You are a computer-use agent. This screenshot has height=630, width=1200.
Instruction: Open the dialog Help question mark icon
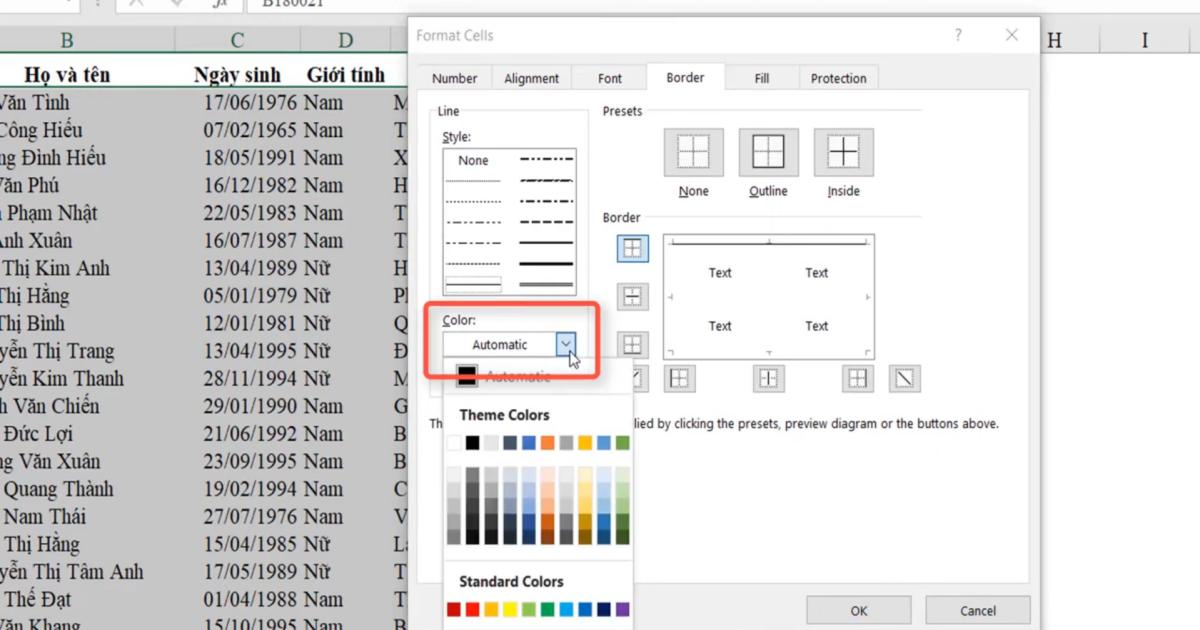click(x=958, y=34)
